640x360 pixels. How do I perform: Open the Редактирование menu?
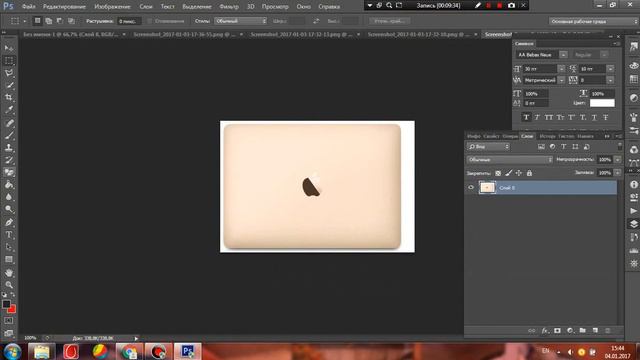[64, 7]
